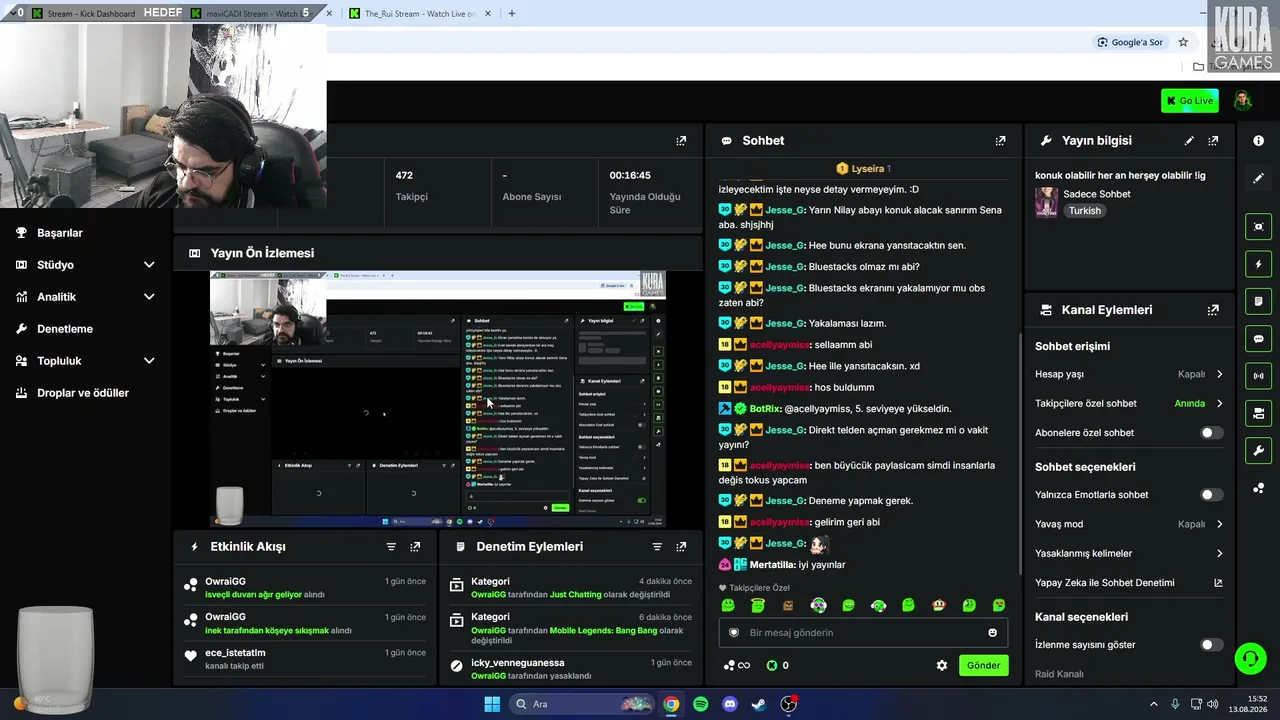Show hidden system tray icons
Screen dimensions: 1280x720
(x=1153, y=704)
